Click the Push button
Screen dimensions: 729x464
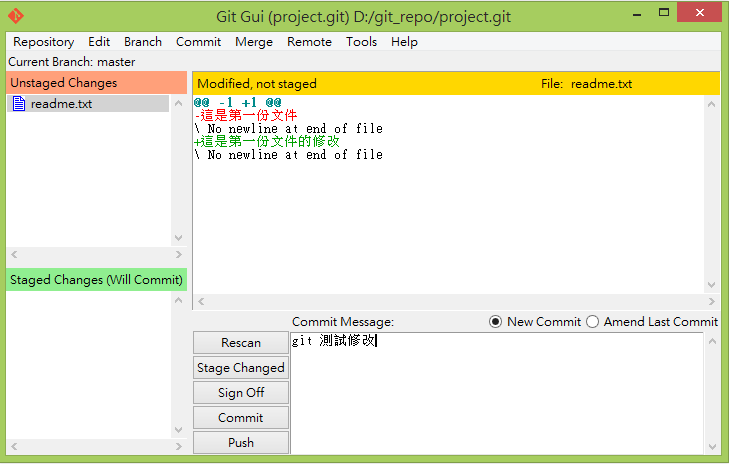(x=241, y=443)
